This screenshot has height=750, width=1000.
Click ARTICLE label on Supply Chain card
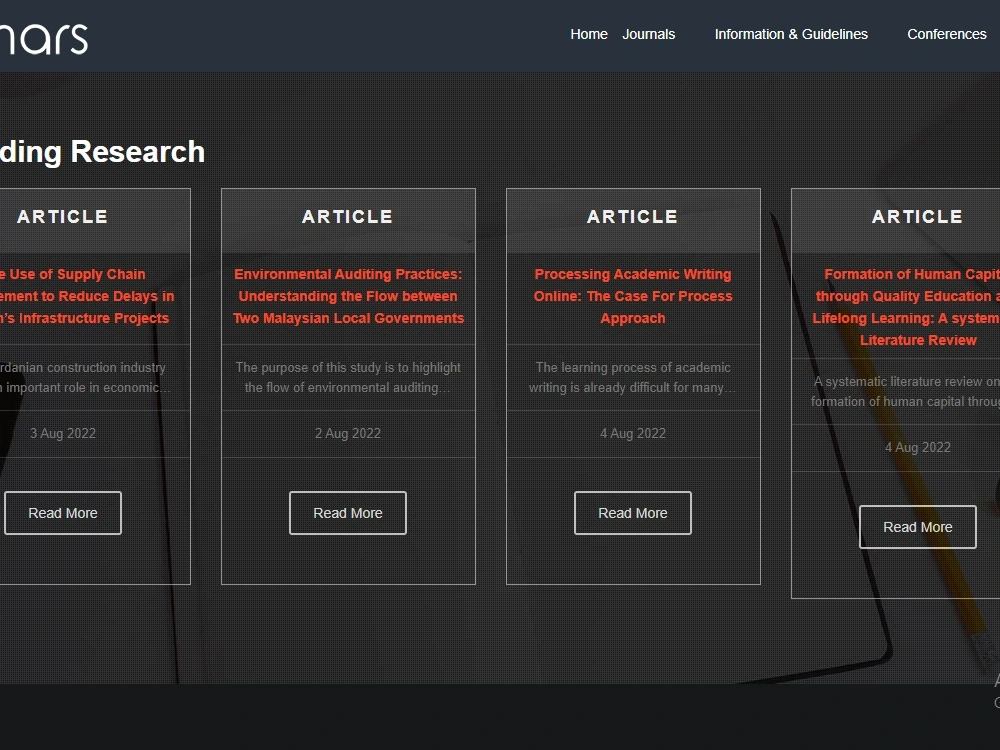click(62, 217)
